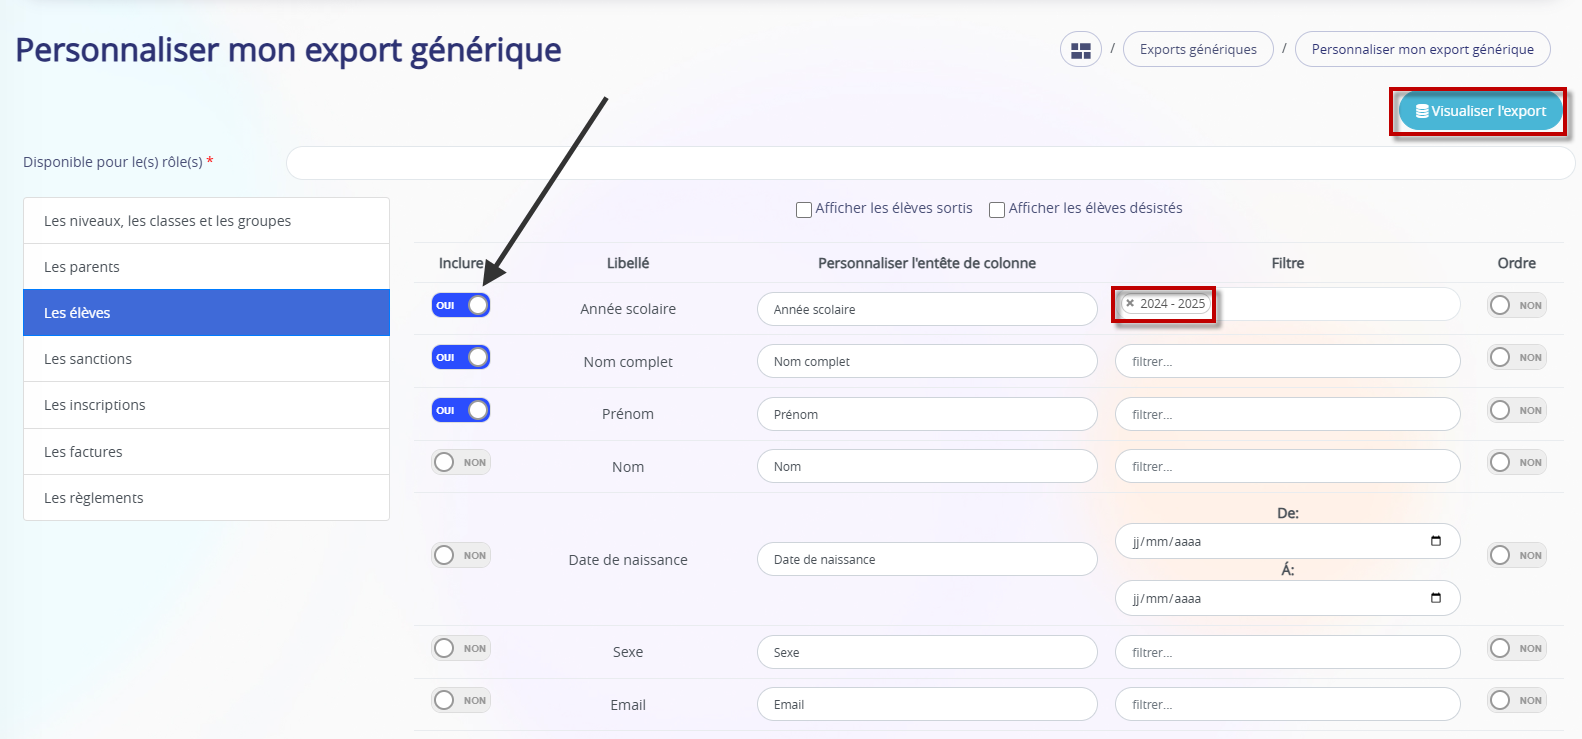Open the calendar picker for the À date
The width and height of the screenshot is (1582, 739).
(1436, 598)
